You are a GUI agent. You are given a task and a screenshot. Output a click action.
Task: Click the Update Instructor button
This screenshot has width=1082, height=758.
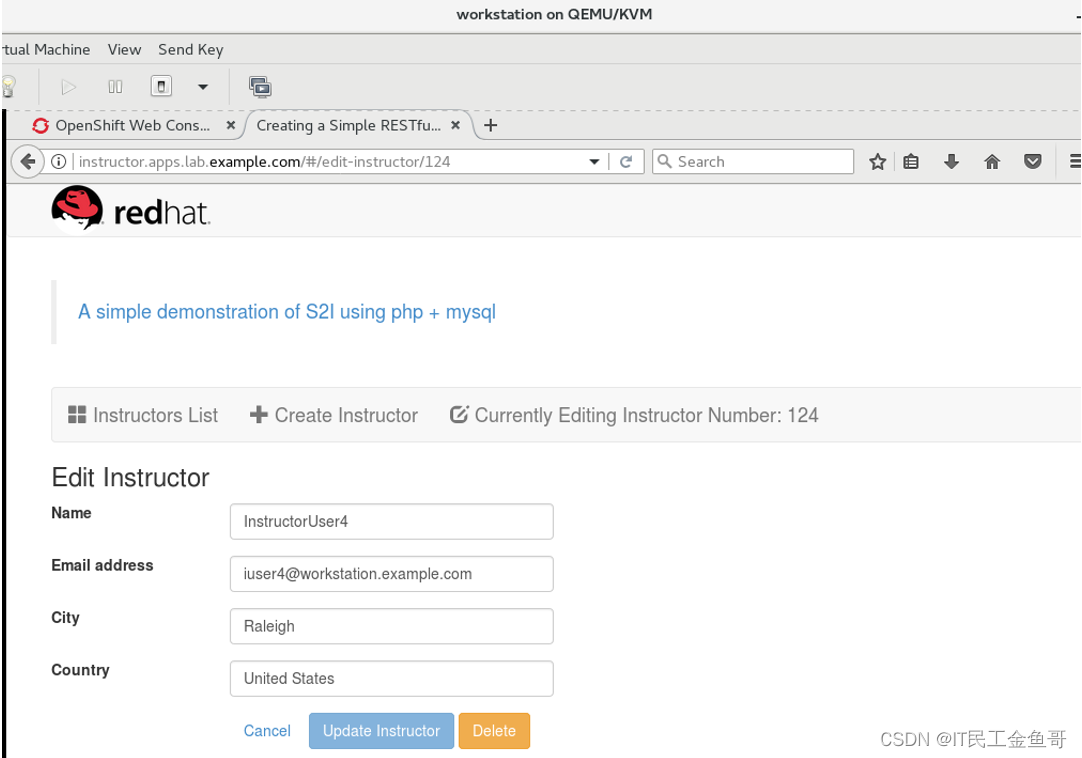coord(381,730)
